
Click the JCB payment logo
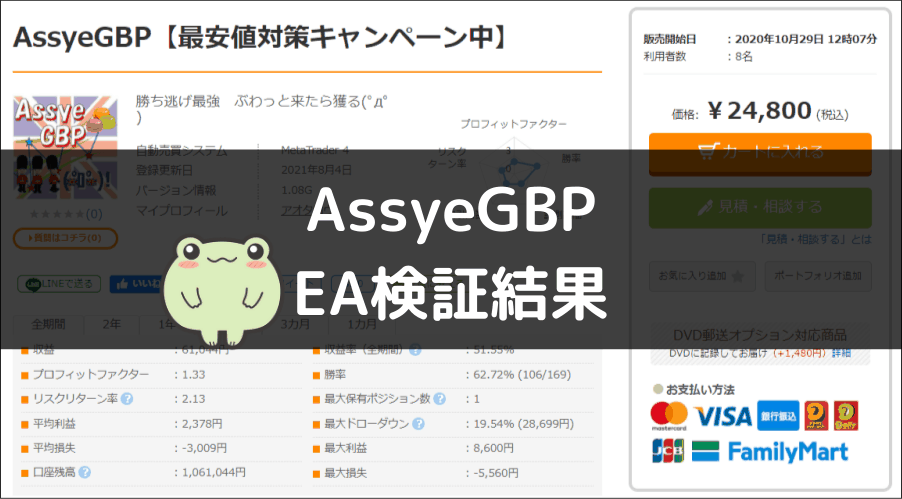[668, 451]
